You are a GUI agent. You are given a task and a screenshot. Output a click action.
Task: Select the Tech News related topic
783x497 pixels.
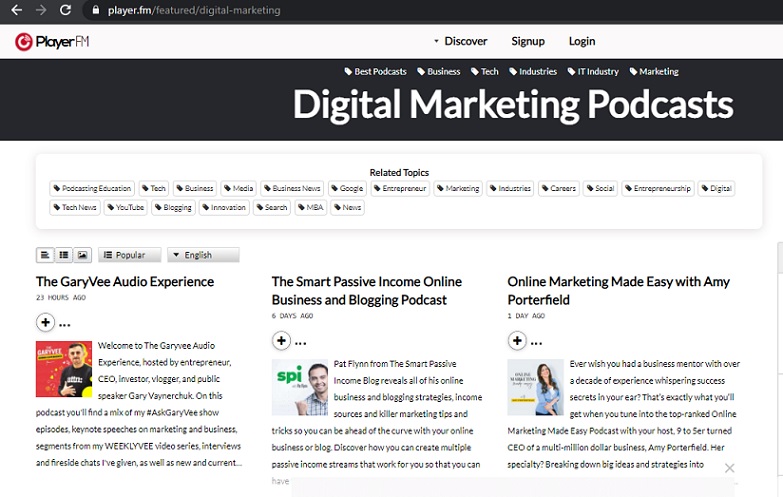[x=75, y=207]
